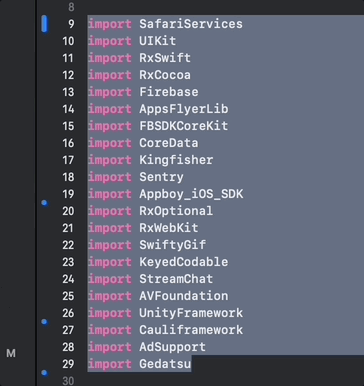Click line number 22 in gutter
Screen dimensions: 364x386
68,245
